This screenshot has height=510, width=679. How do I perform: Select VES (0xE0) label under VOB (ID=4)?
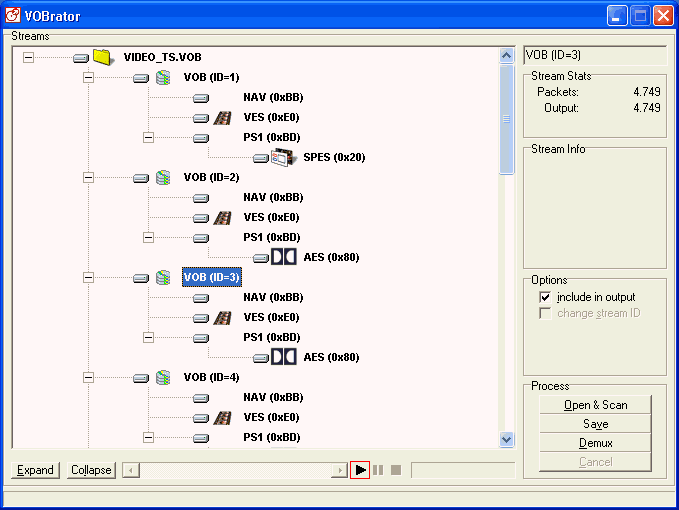[272, 417]
